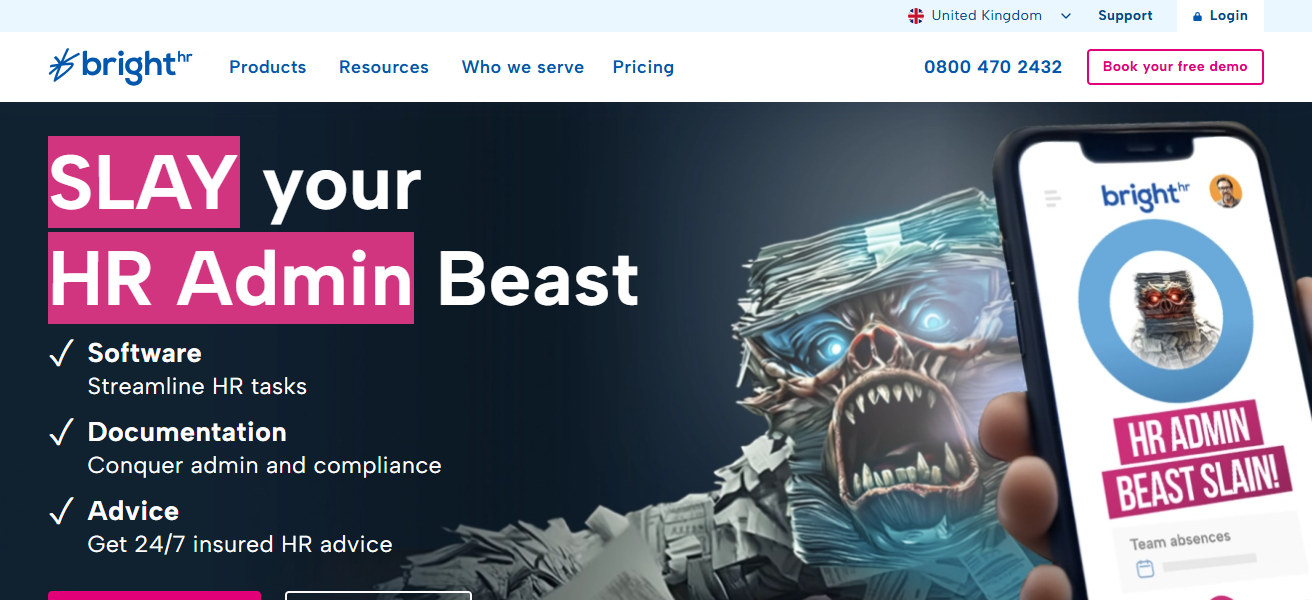1312x600 pixels.
Task: Open the Login tab in top bar
Action: [1221, 16]
